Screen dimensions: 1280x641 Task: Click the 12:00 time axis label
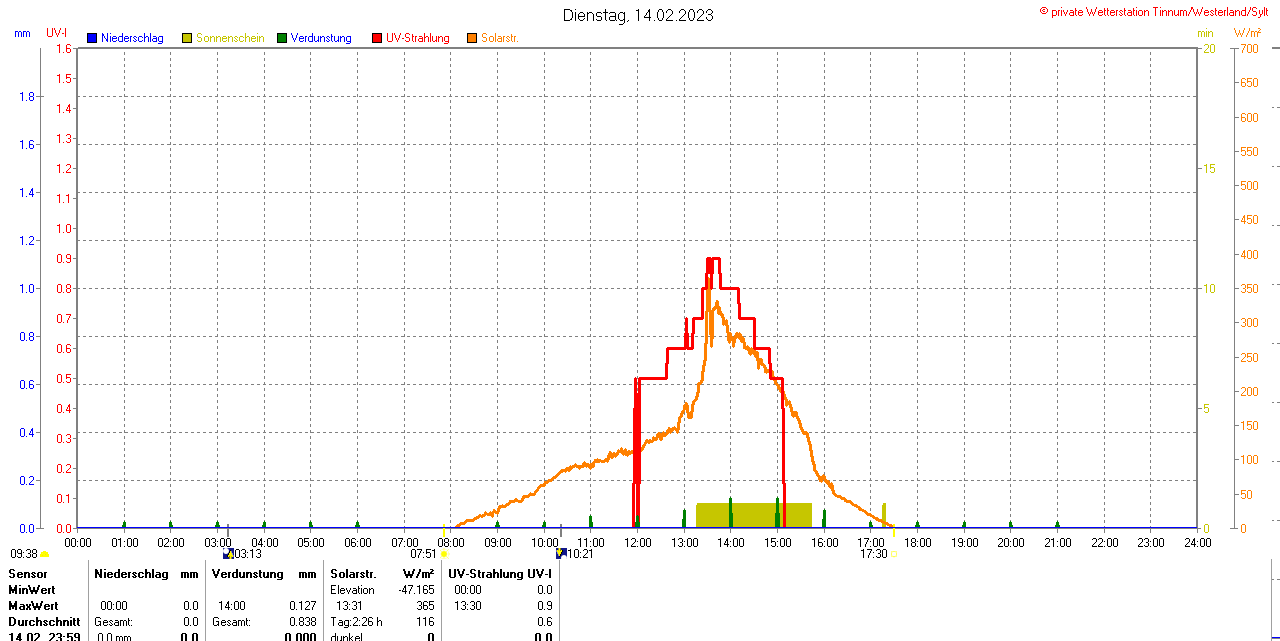click(637, 542)
